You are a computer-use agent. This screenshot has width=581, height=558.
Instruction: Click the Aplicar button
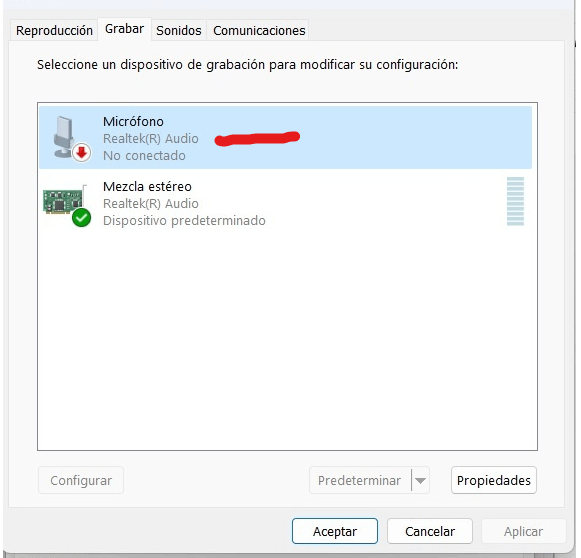(x=523, y=531)
